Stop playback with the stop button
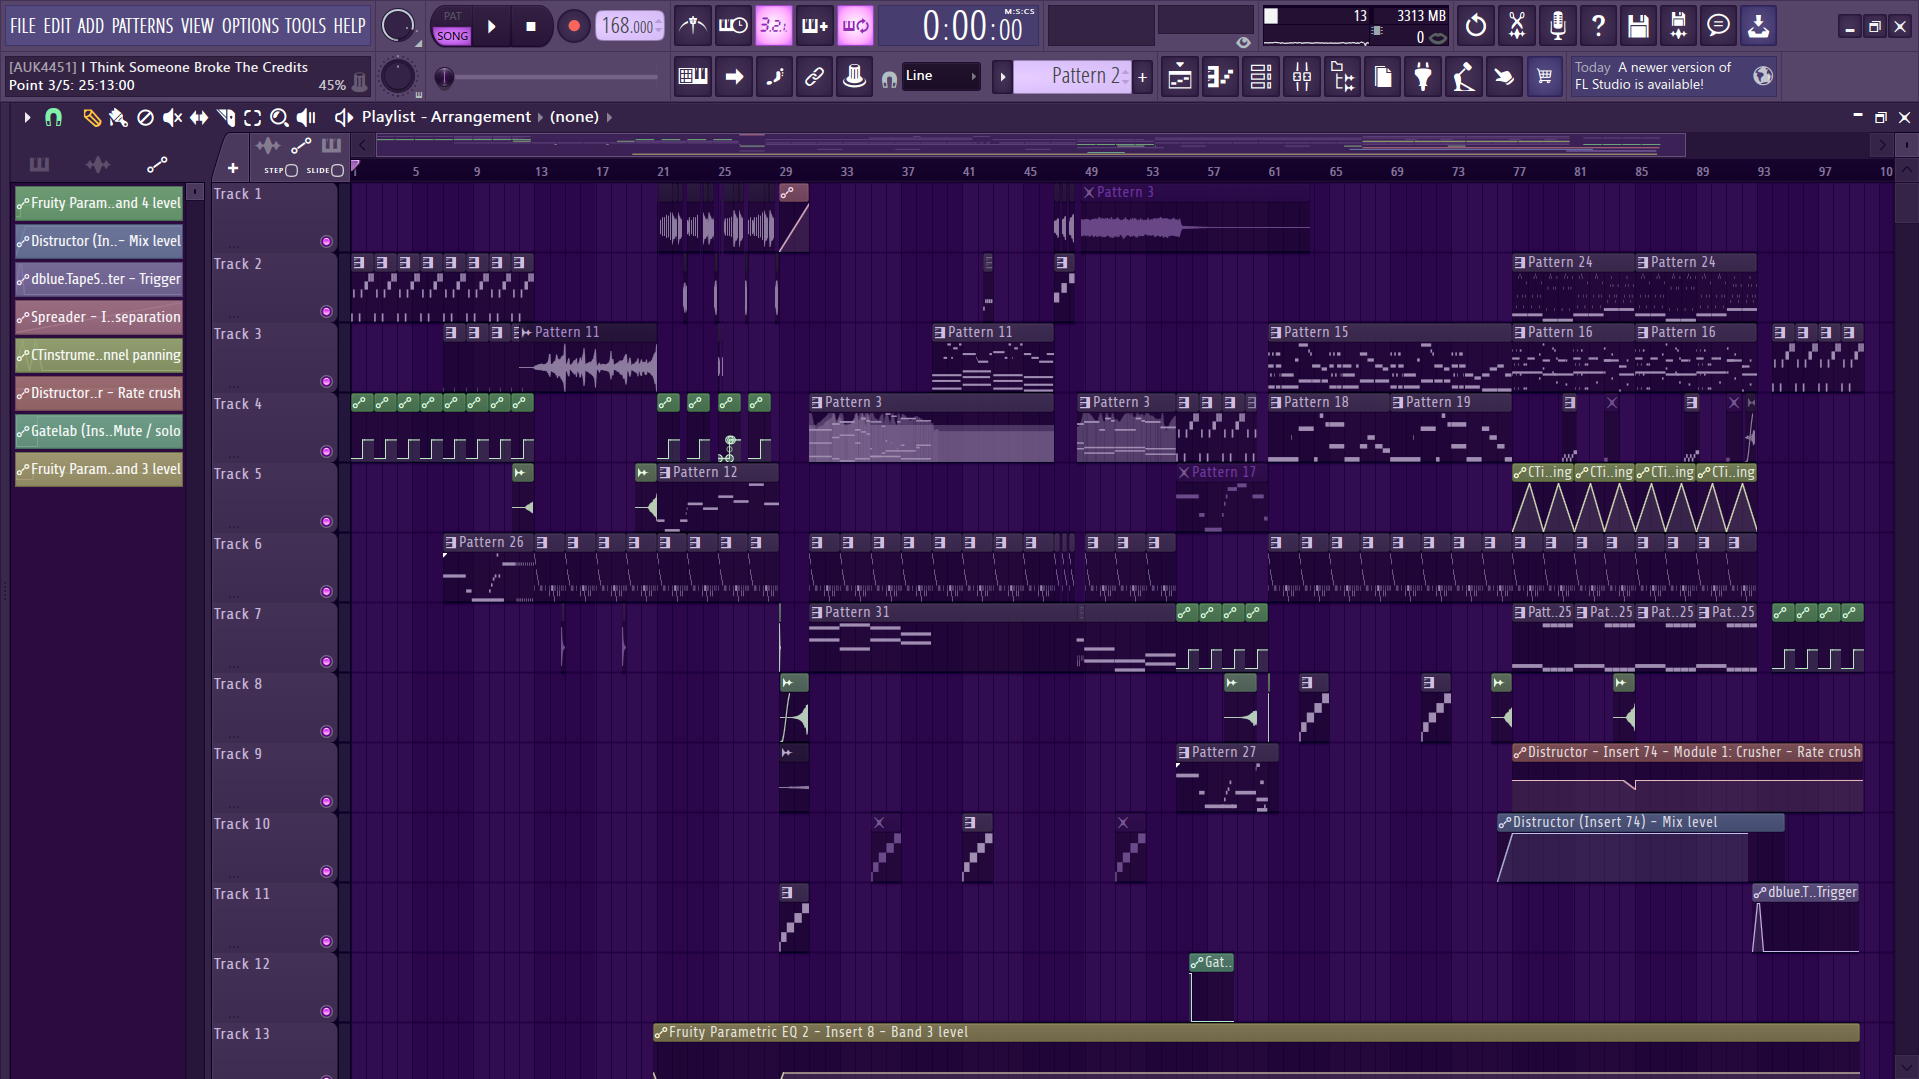Viewport: 1919px width, 1079px height. click(x=531, y=27)
